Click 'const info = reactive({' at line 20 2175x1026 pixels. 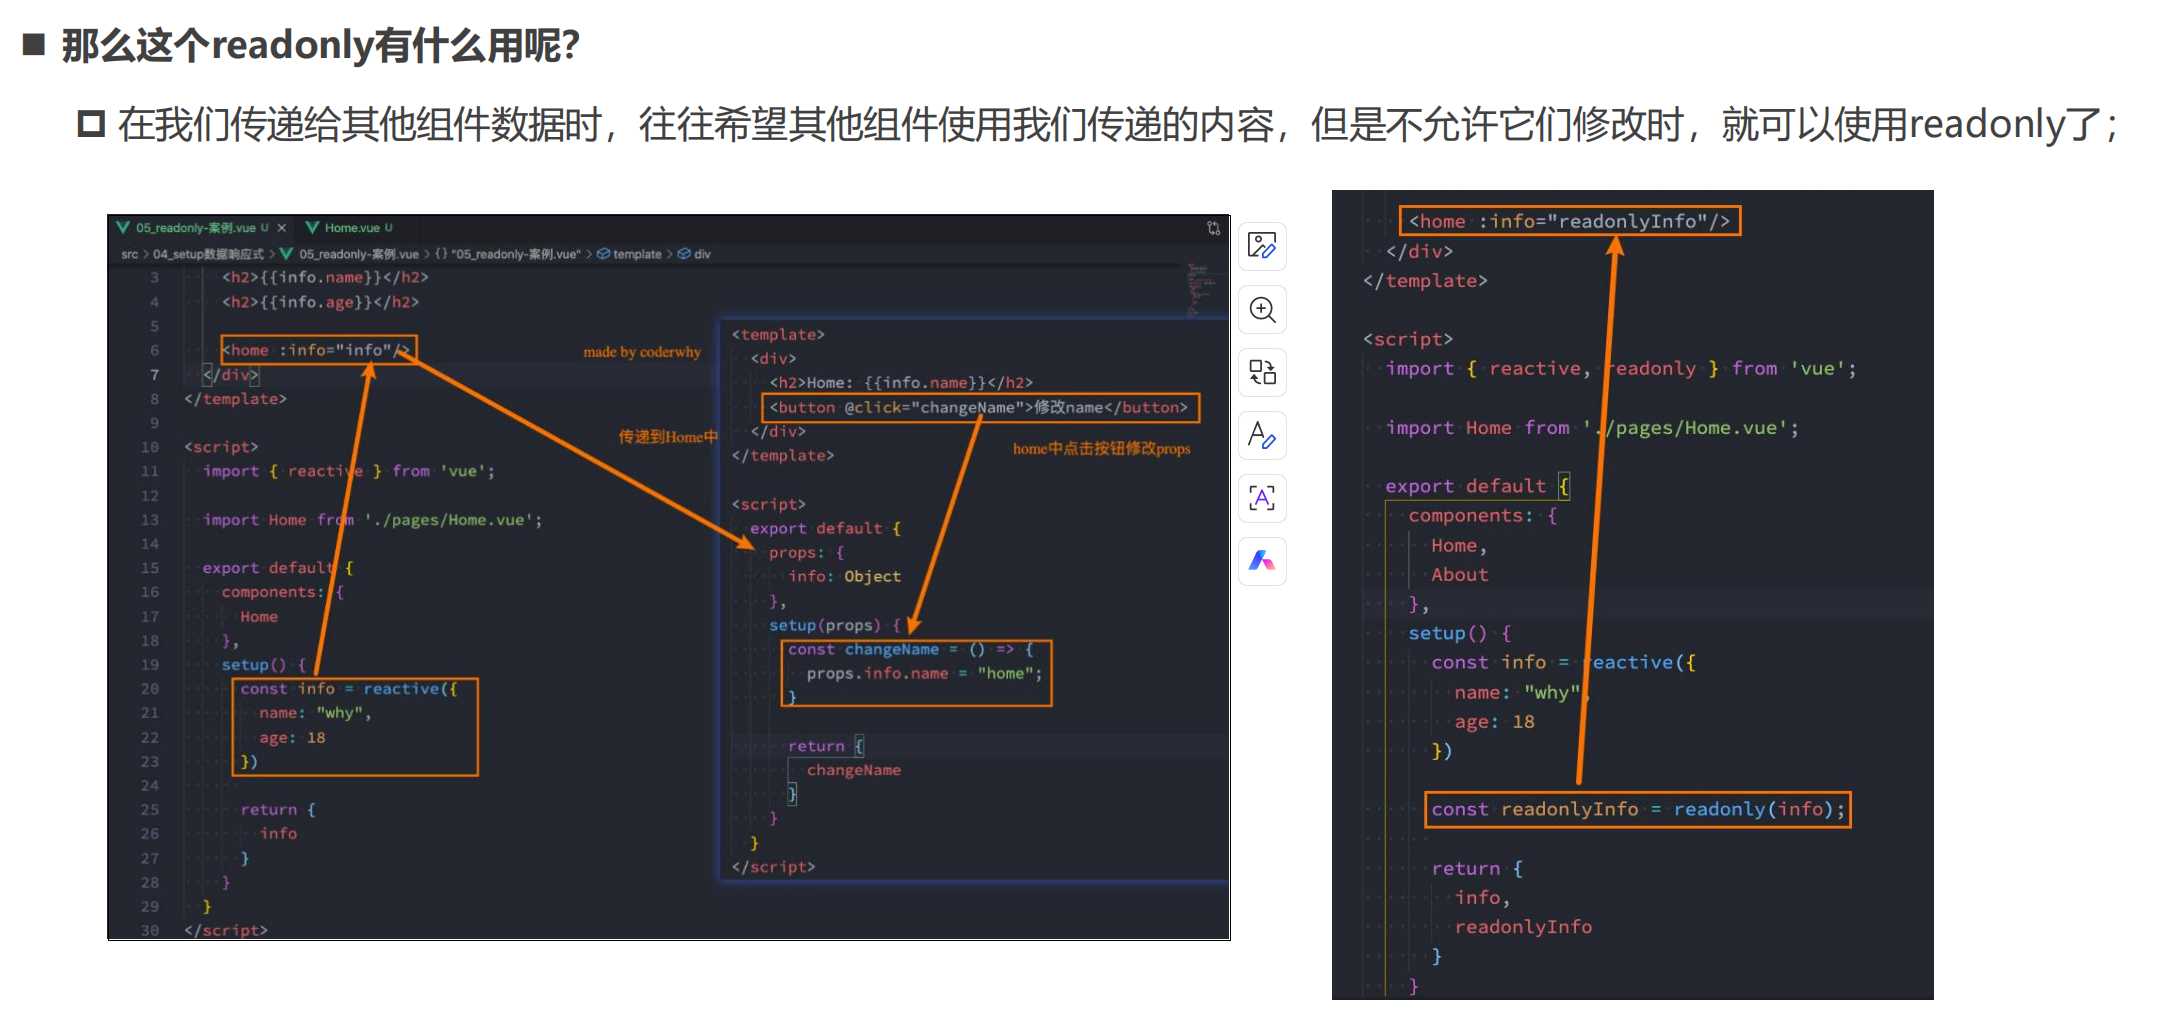(348, 689)
